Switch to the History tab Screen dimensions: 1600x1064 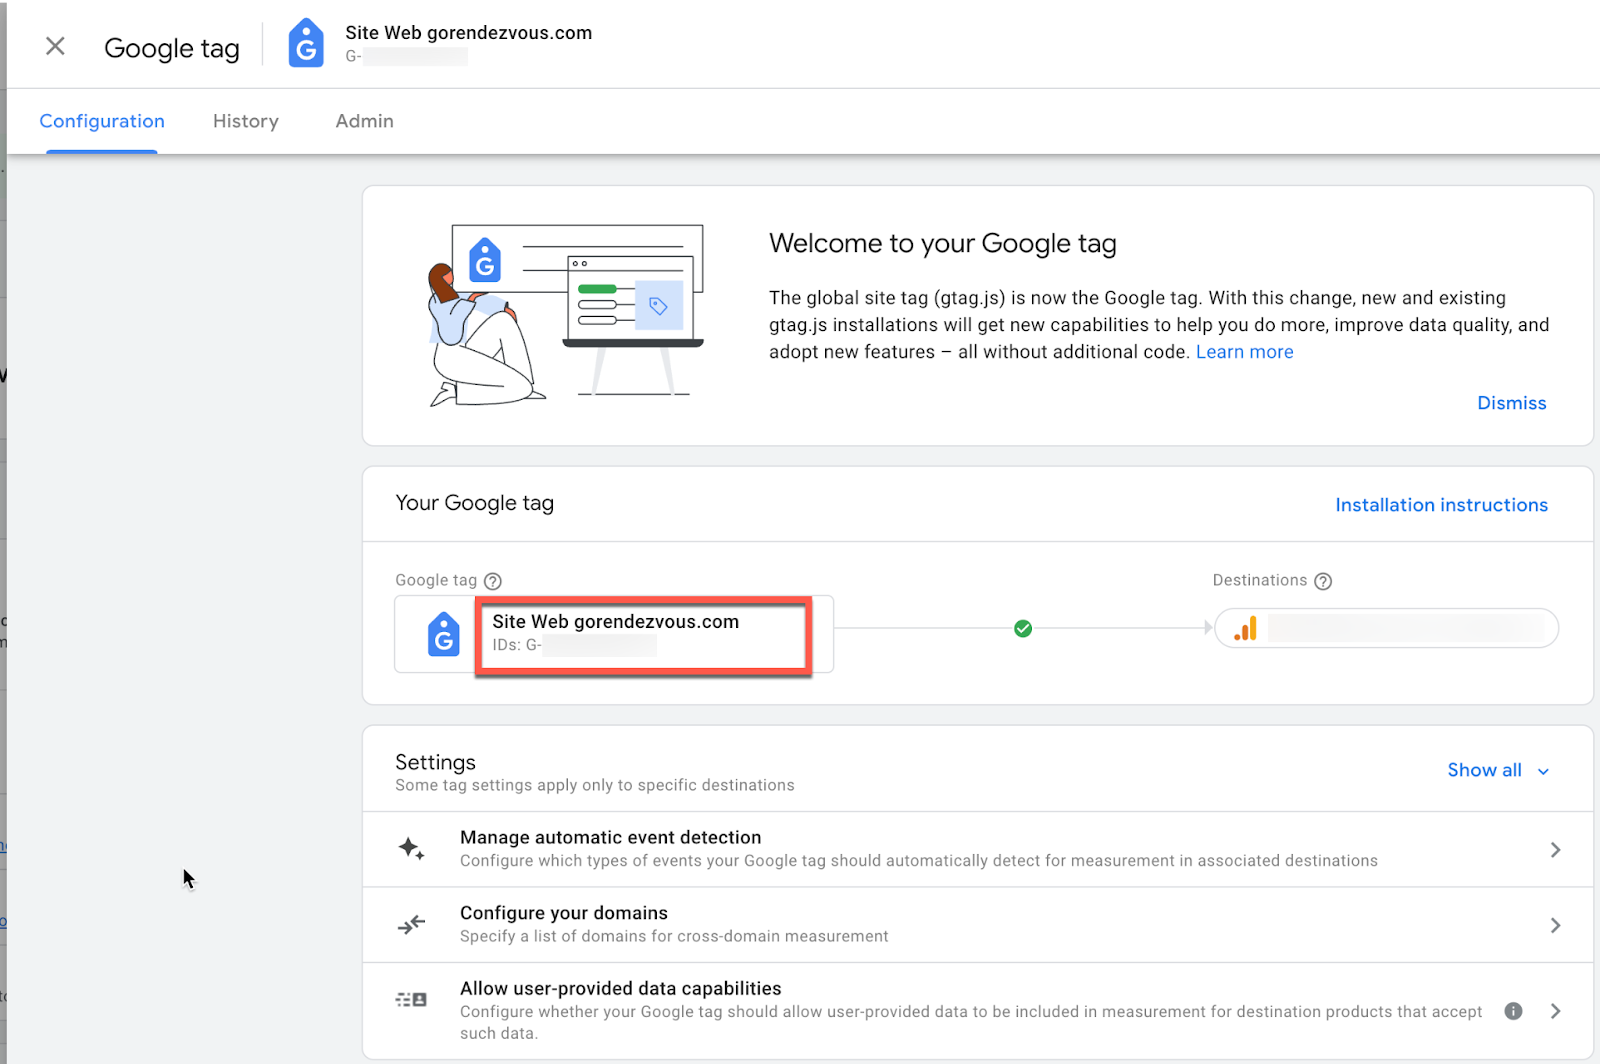coord(246,121)
